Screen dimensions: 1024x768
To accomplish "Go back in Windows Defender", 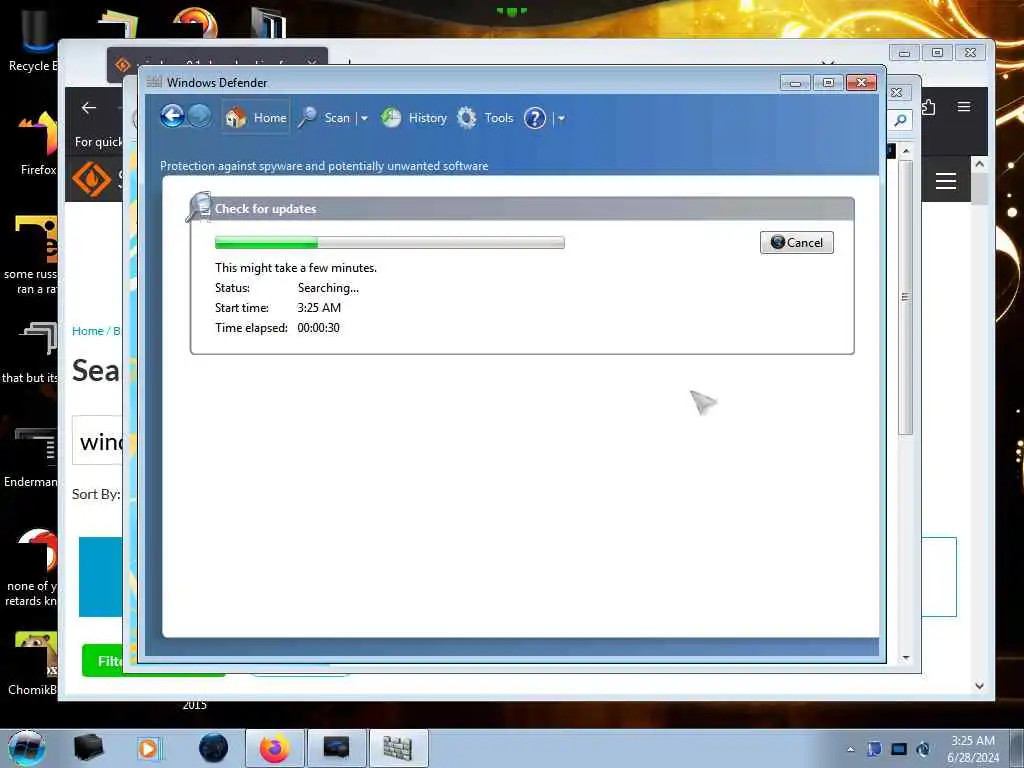I will pos(172,117).
